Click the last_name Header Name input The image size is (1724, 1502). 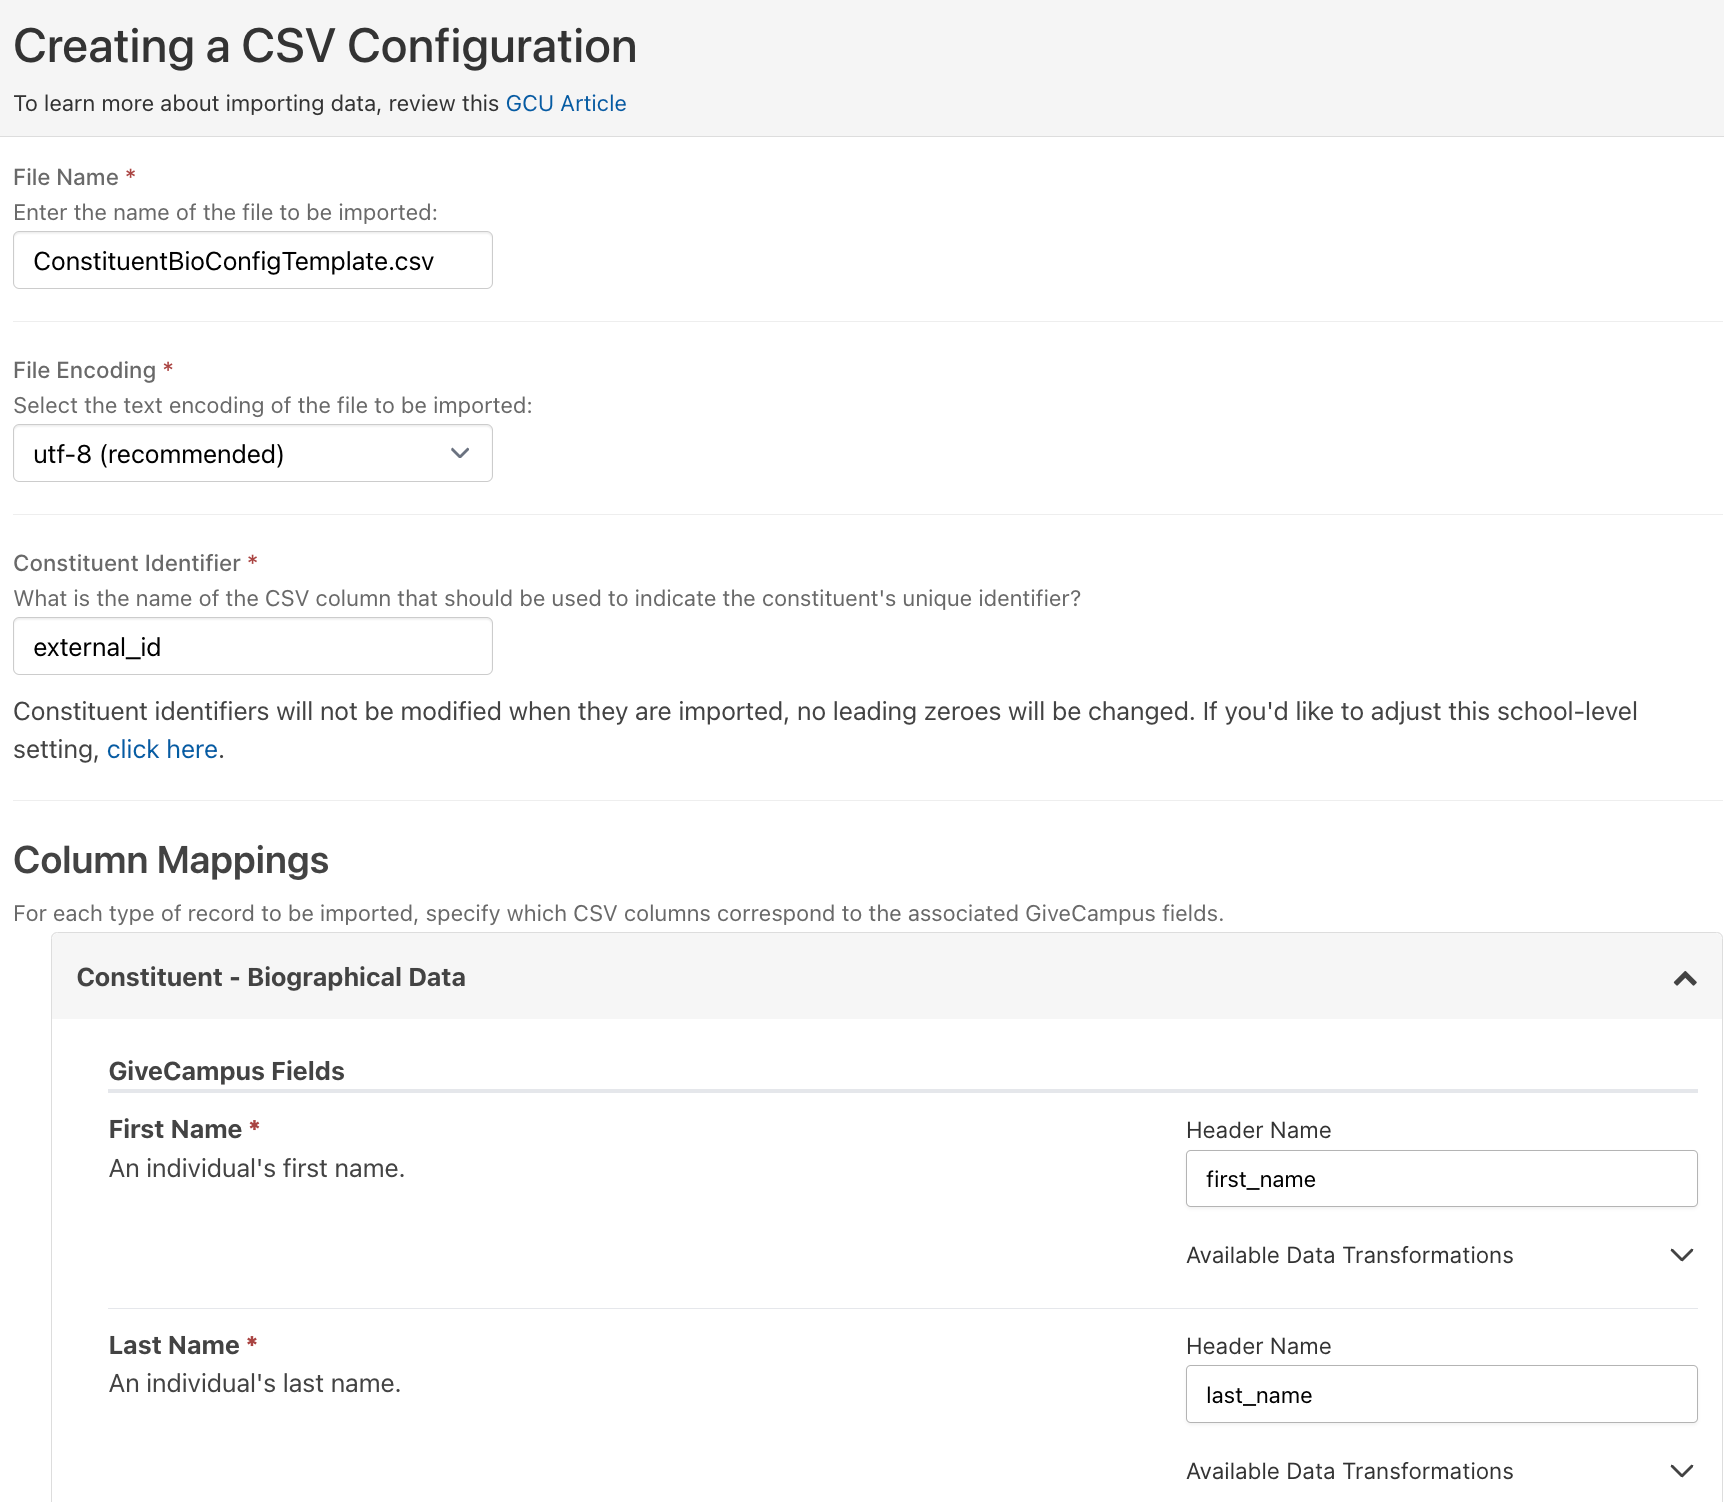(x=1441, y=1395)
